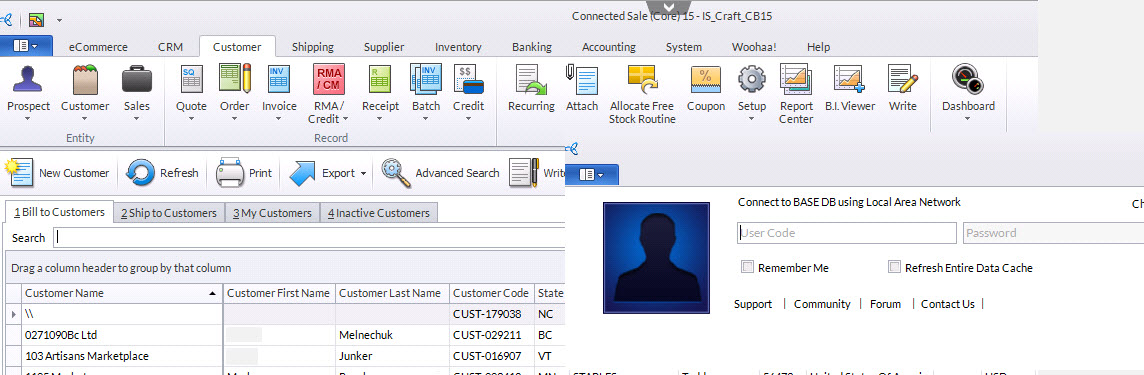Open the Export dropdown arrow

coord(363,174)
